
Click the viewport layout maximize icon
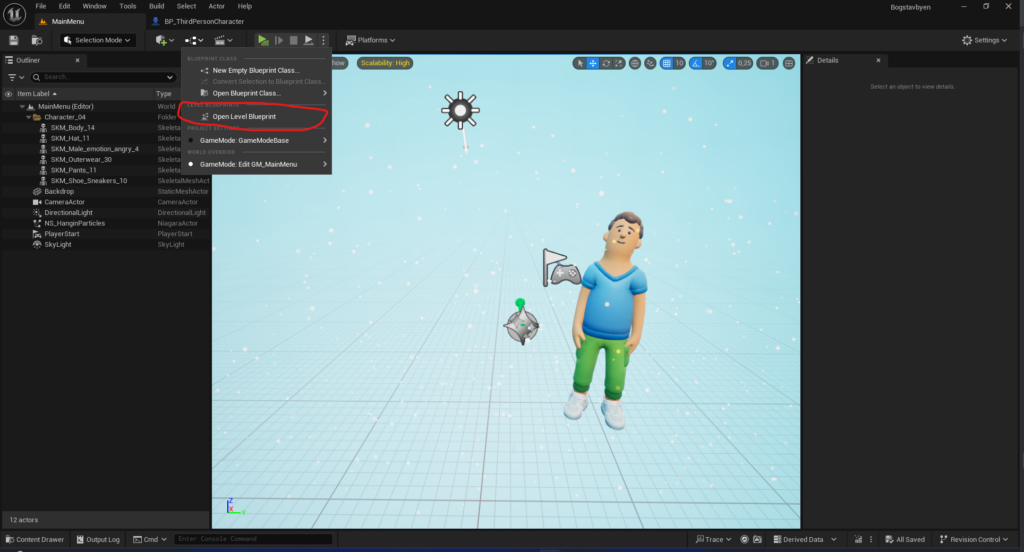[789, 63]
